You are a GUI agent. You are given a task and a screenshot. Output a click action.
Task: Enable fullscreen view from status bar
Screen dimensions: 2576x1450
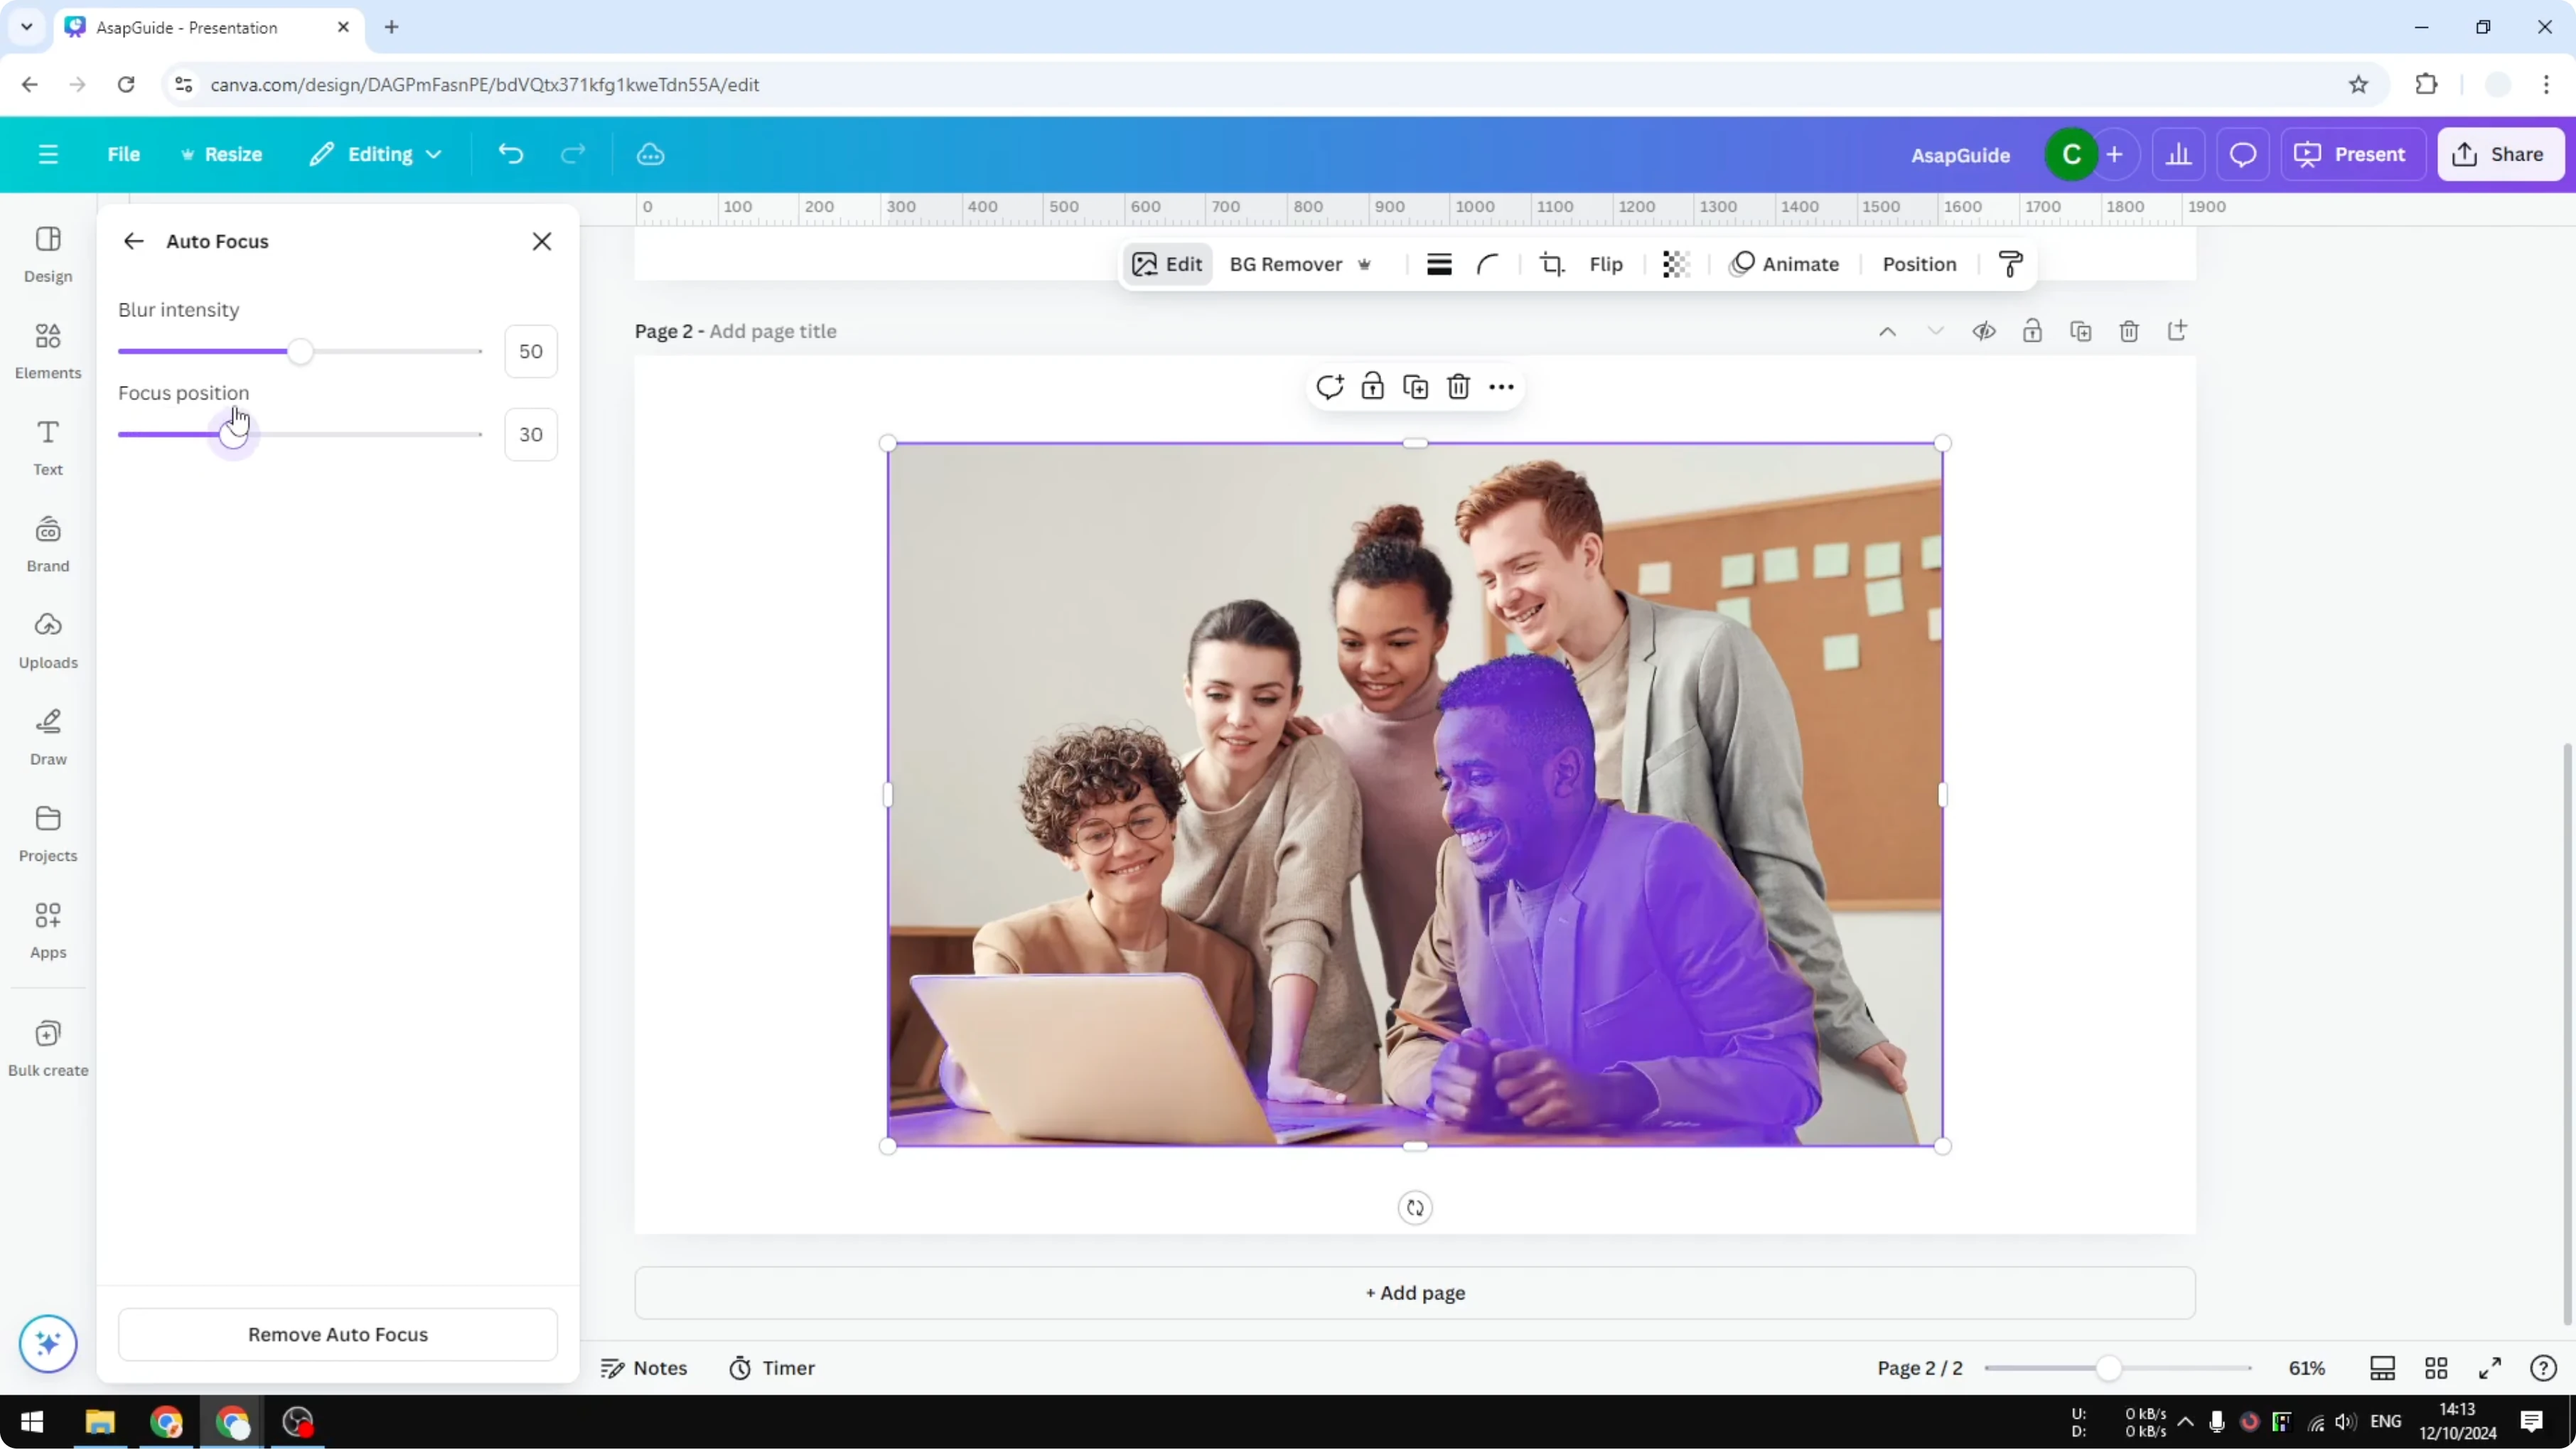pos(2491,1368)
